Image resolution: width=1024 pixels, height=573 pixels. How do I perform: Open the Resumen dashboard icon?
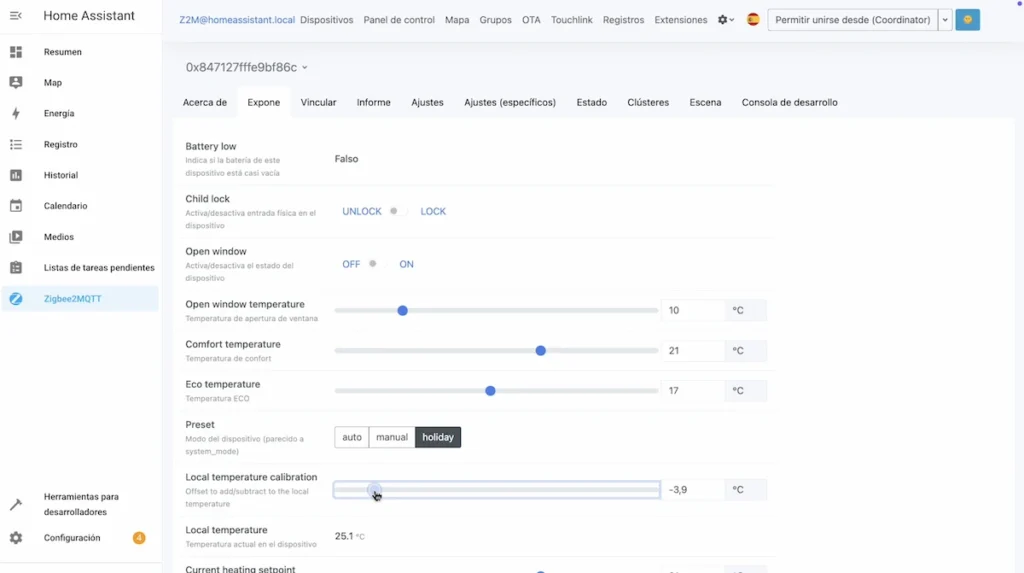pos(16,52)
